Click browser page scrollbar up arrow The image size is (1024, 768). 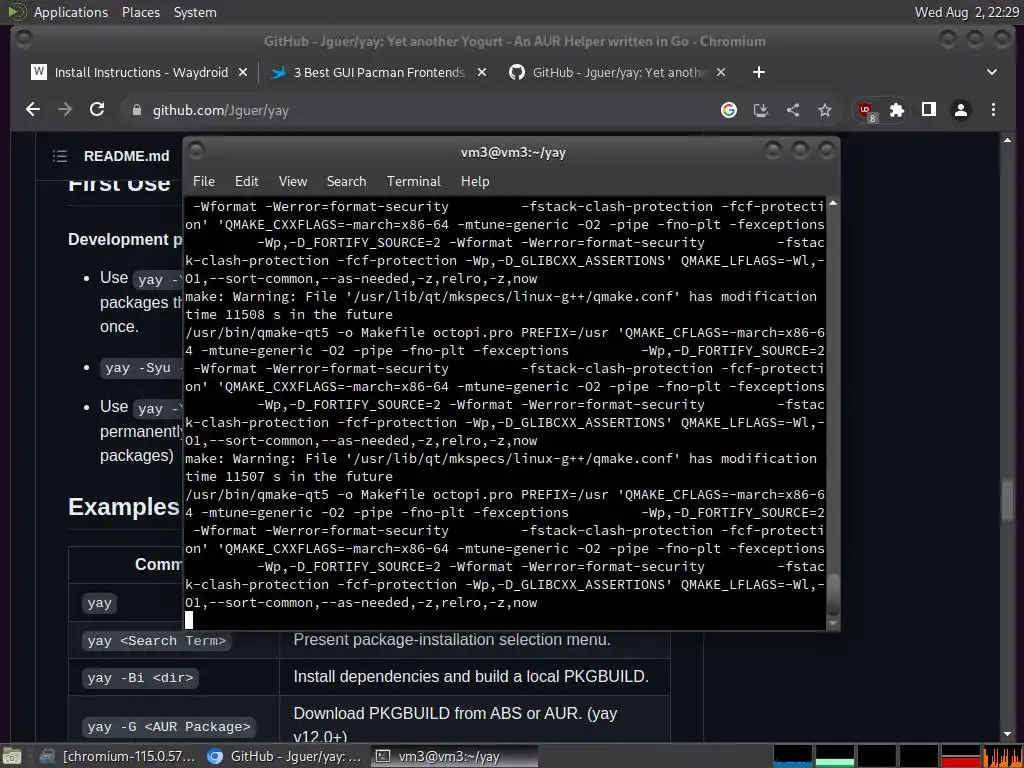pos(1007,140)
